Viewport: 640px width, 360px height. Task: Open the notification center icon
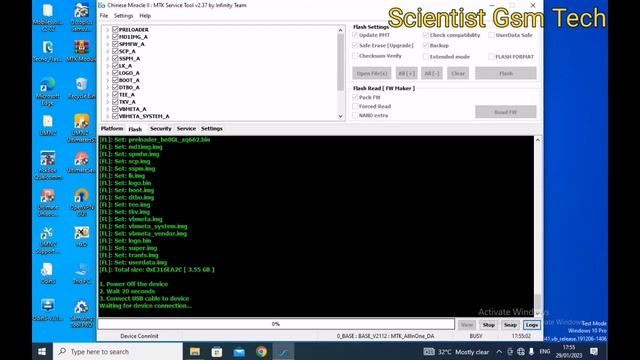tap(594, 351)
